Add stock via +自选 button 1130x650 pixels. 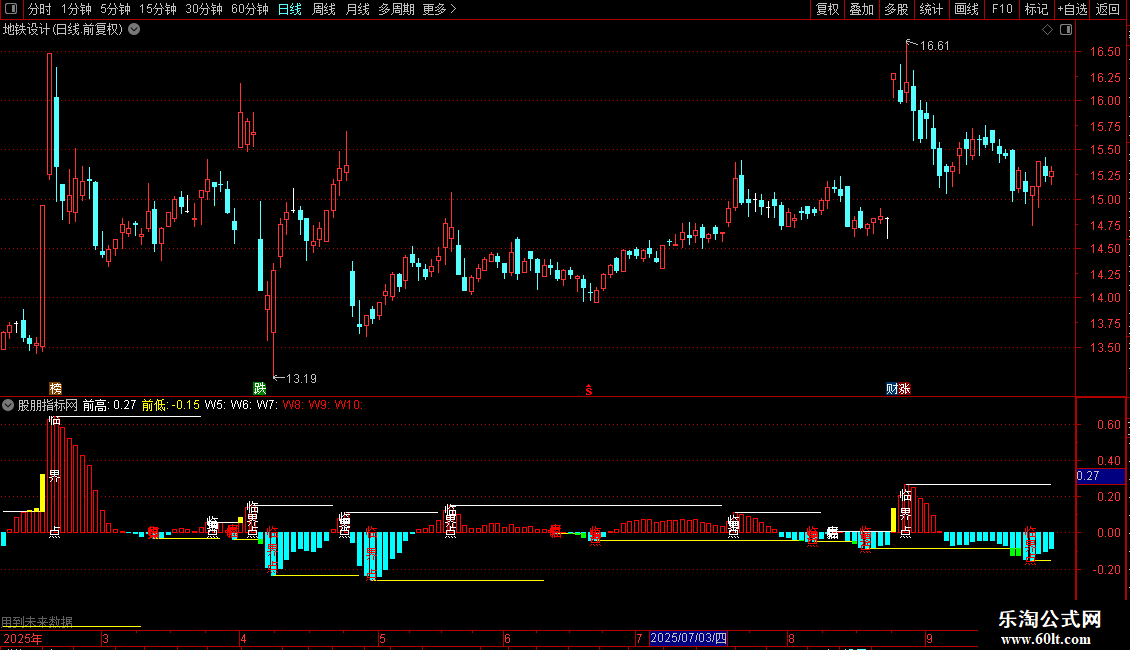1072,9
